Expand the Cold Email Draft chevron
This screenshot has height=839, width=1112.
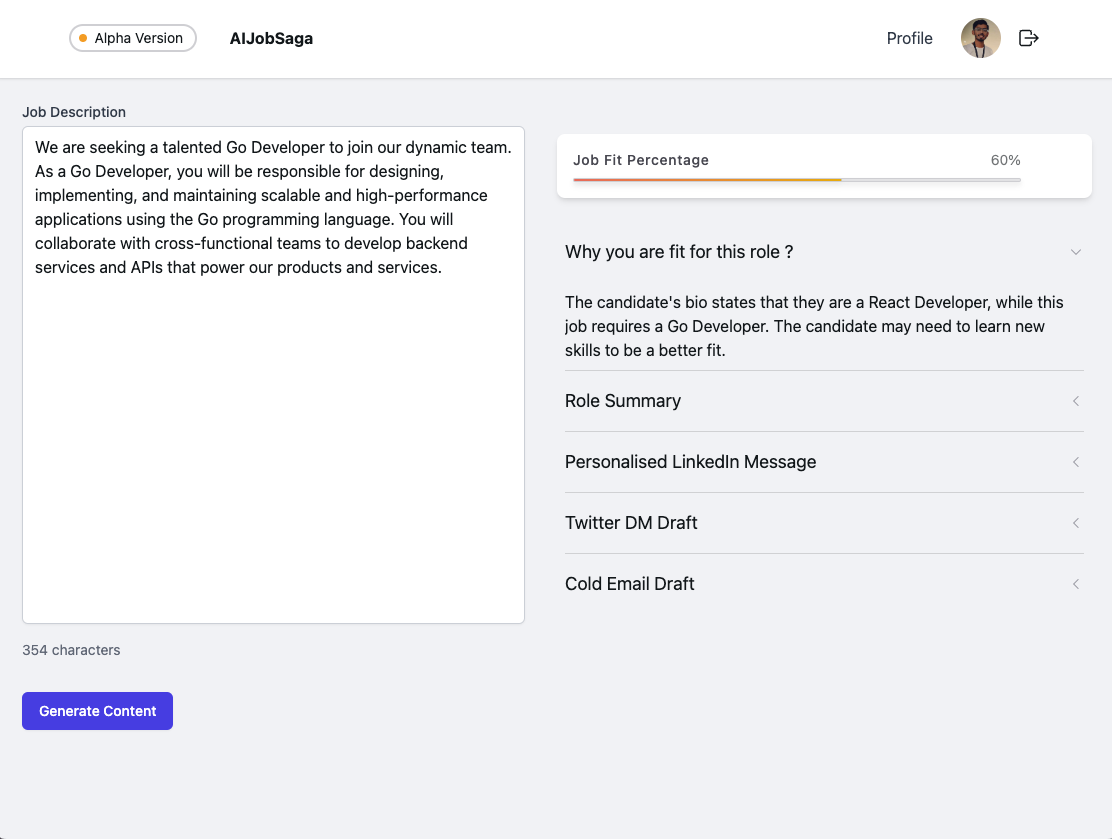click(1075, 584)
